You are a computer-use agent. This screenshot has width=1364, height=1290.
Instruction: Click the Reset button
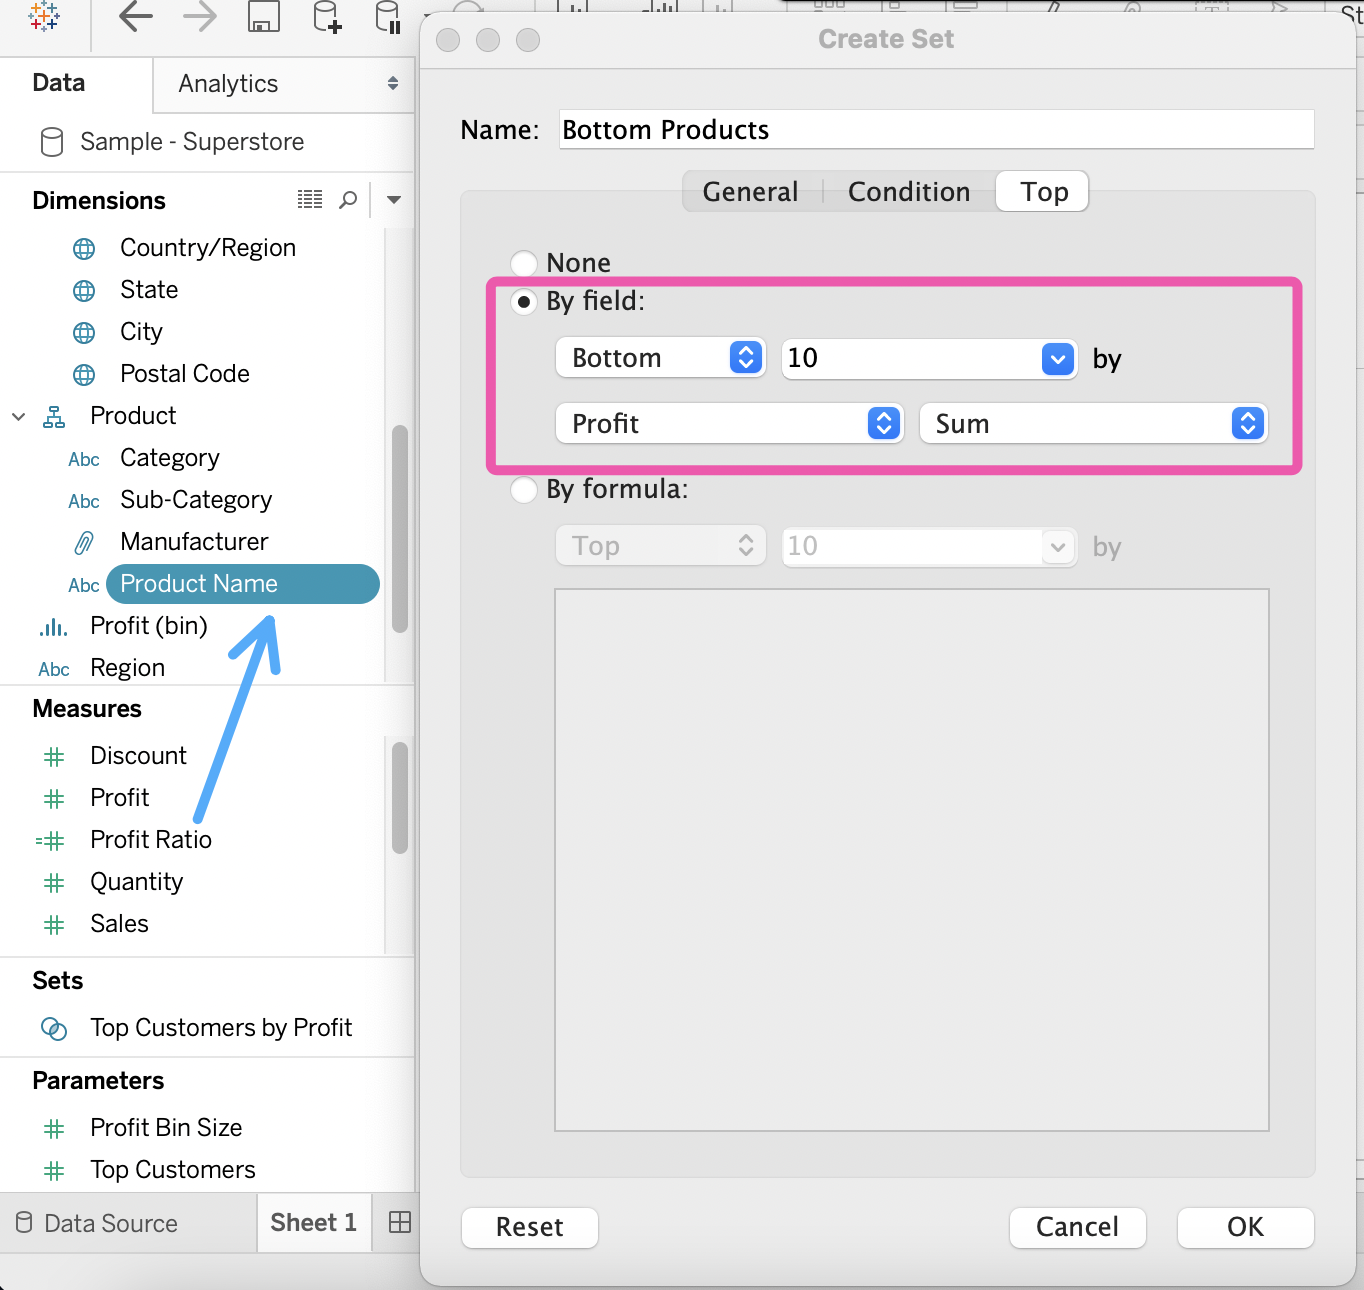pos(530,1227)
